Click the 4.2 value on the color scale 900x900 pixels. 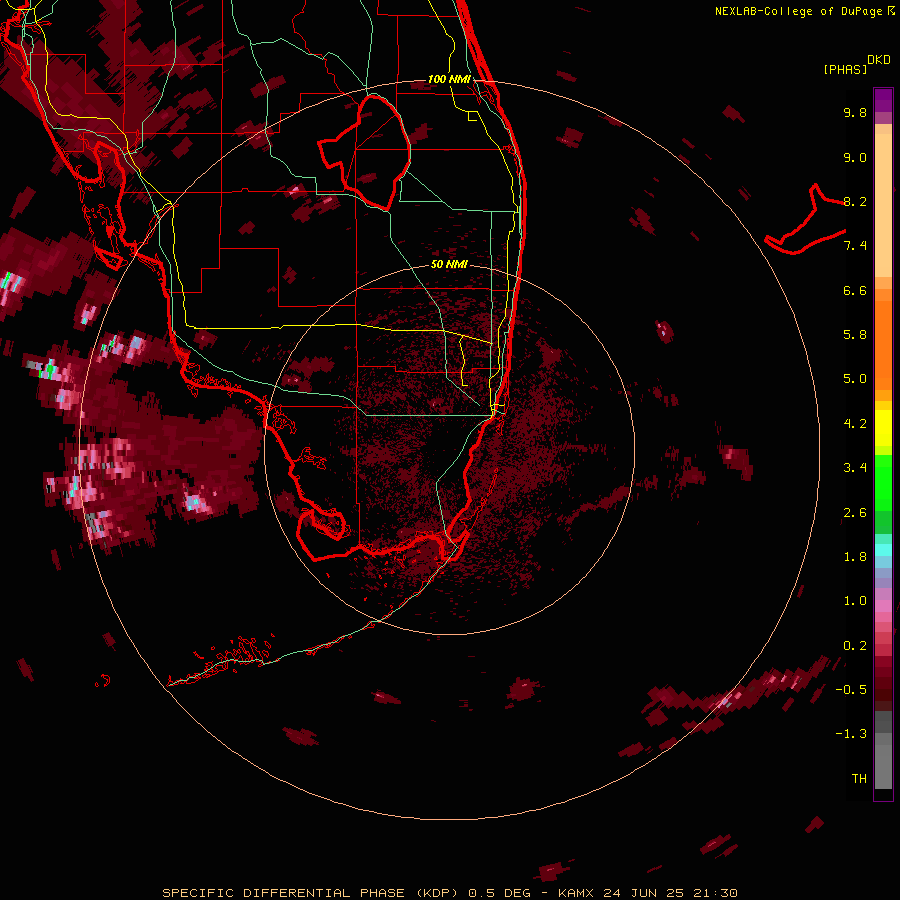pos(855,424)
